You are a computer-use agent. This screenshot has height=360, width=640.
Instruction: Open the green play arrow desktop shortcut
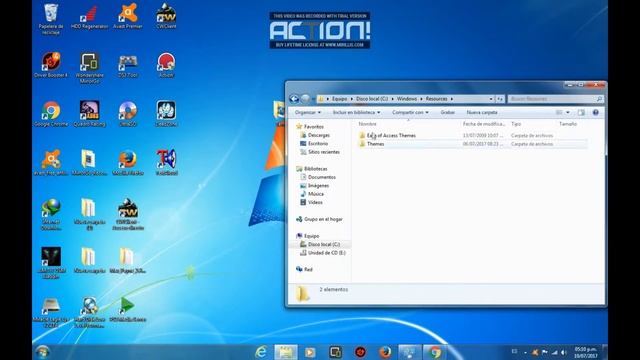pyautogui.click(x=128, y=308)
